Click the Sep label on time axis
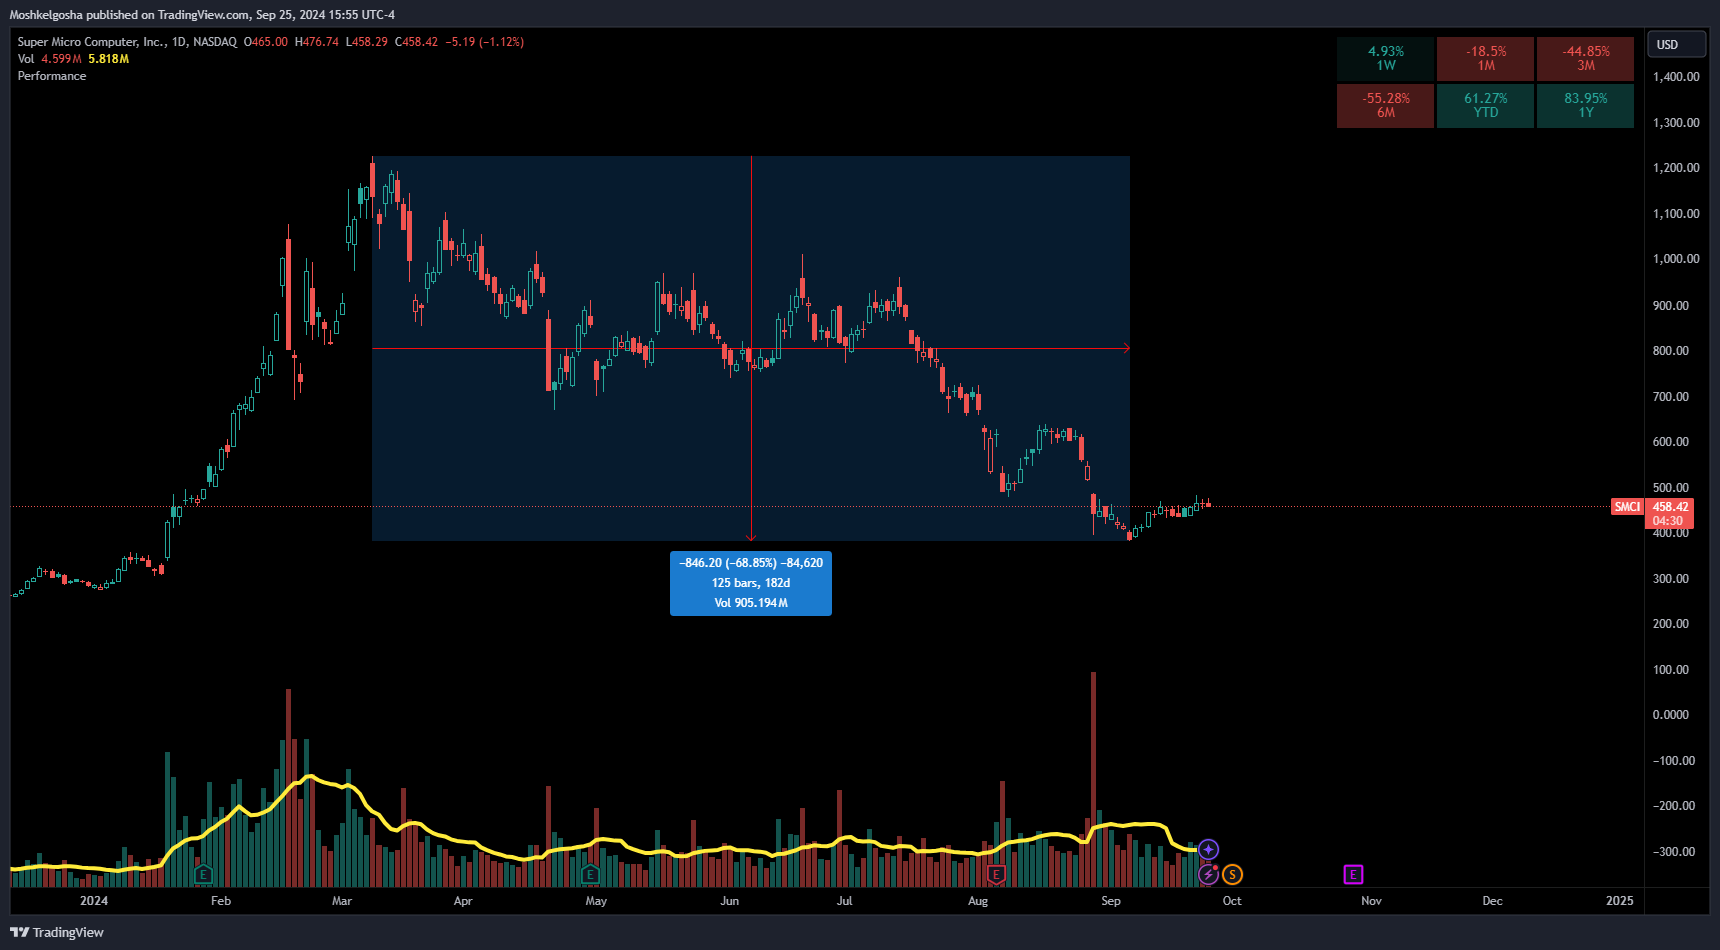 1111,901
